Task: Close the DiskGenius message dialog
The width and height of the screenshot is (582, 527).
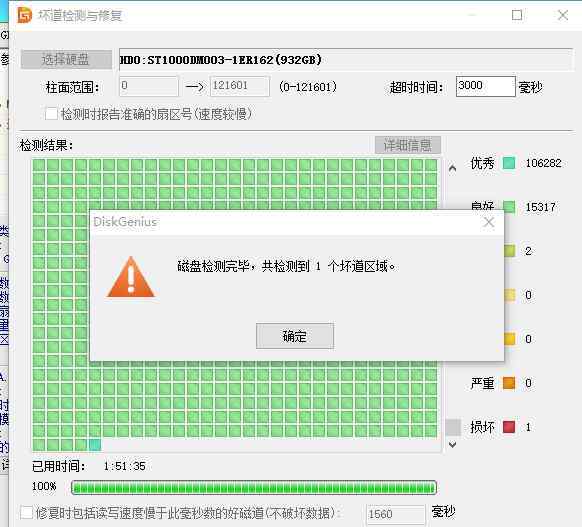Action: [x=489, y=222]
